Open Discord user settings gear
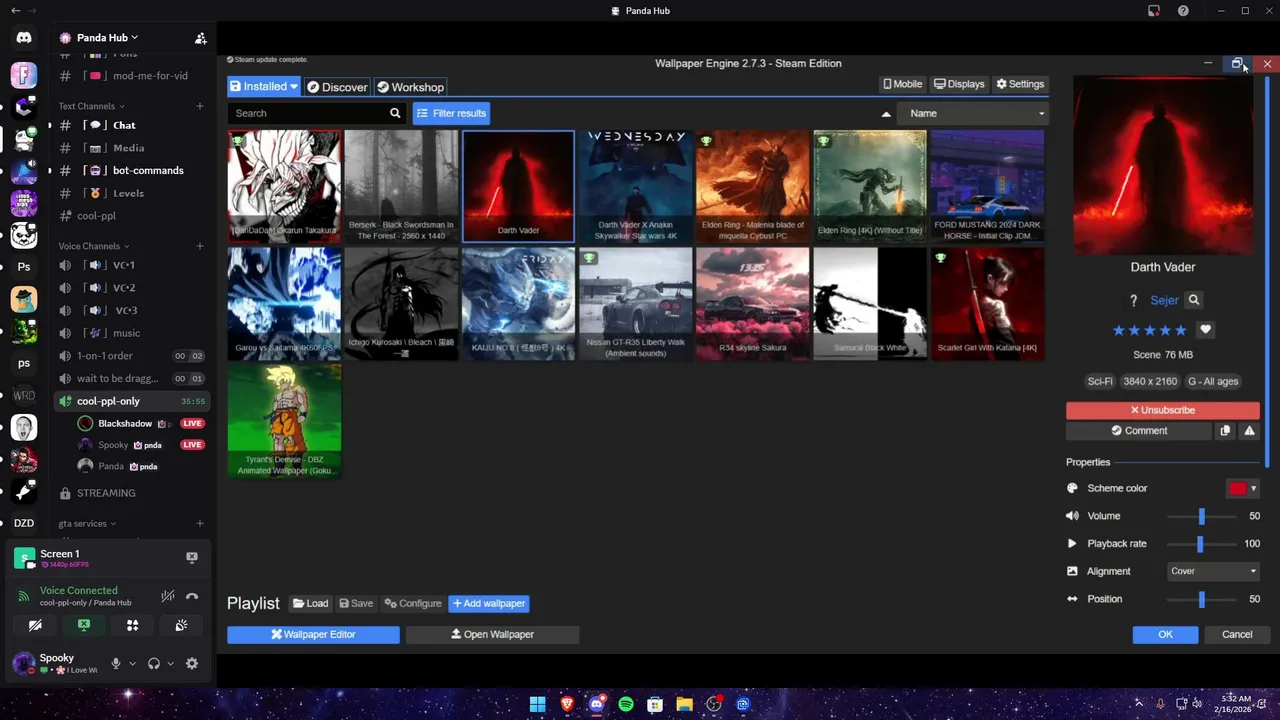The width and height of the screenshot is (1280, 720). coord(192,663)
